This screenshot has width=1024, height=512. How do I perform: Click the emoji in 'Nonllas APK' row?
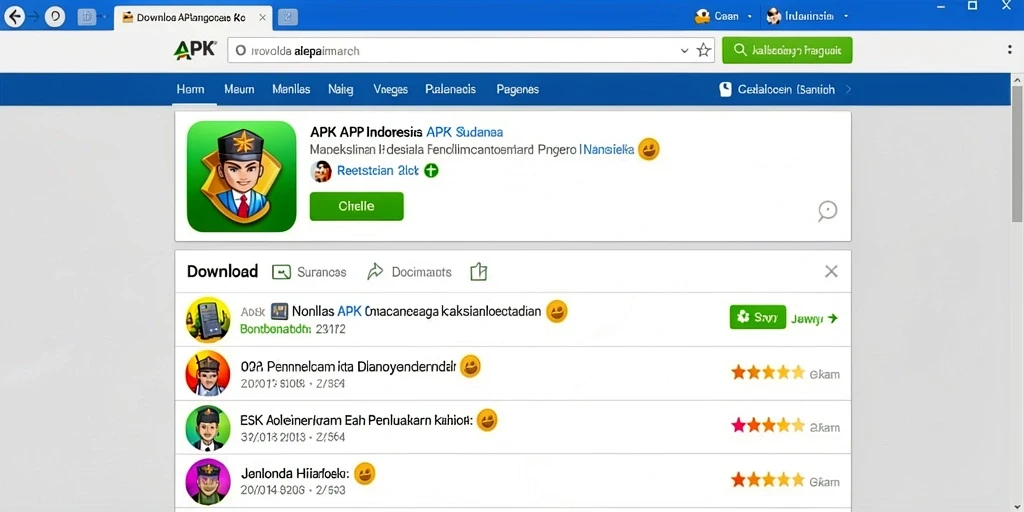(556, 311)
